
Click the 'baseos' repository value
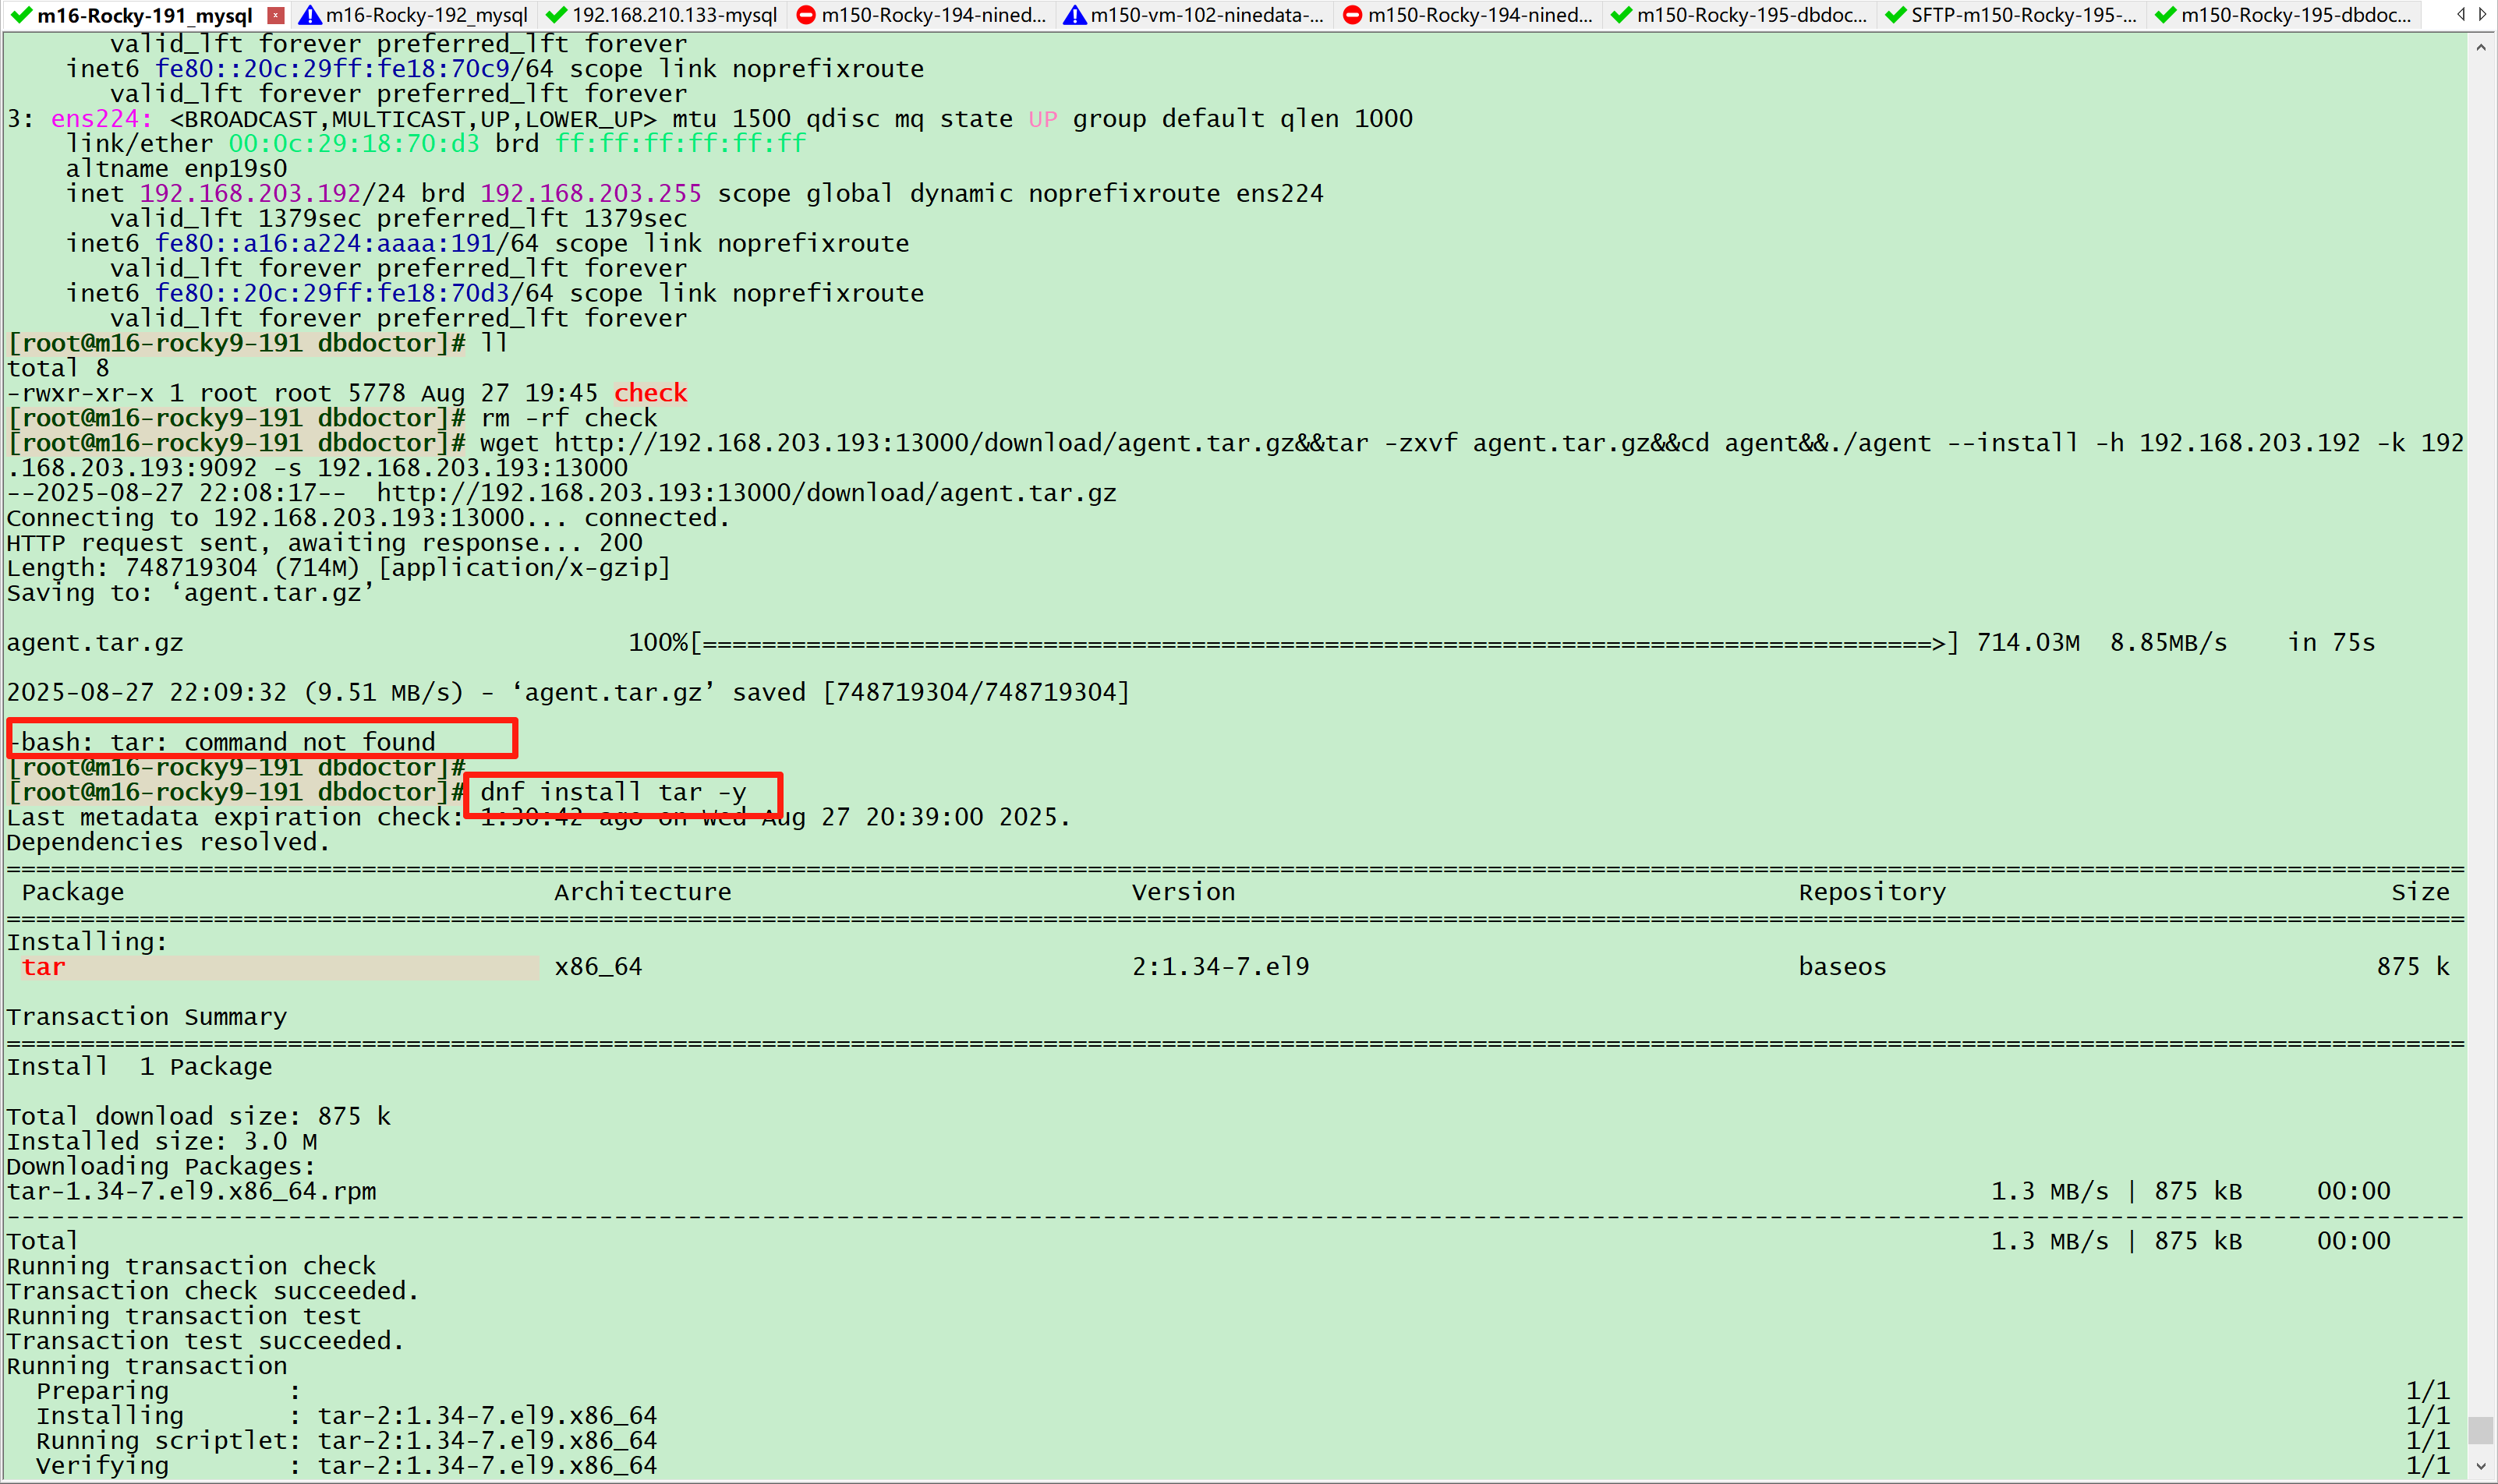coord(1842,967)
